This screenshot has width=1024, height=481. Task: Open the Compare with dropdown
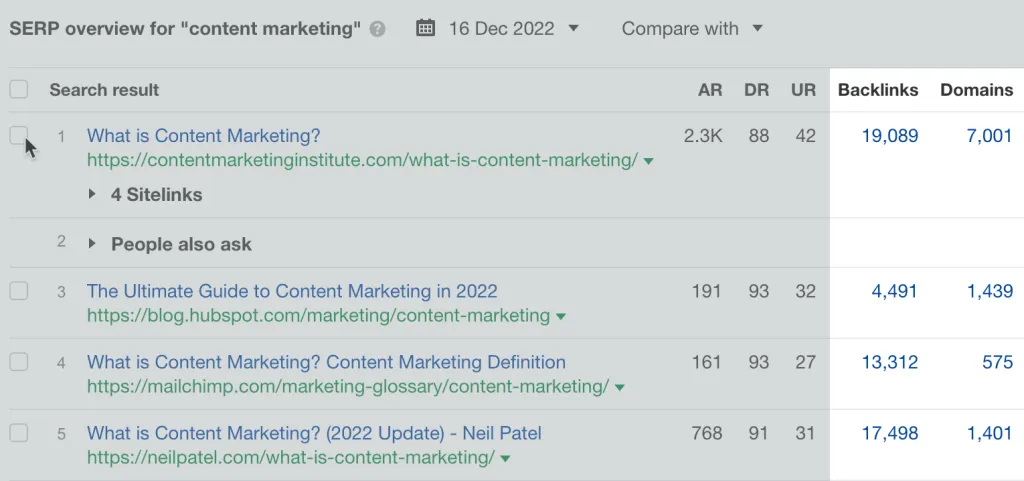[x=692, y=28]
